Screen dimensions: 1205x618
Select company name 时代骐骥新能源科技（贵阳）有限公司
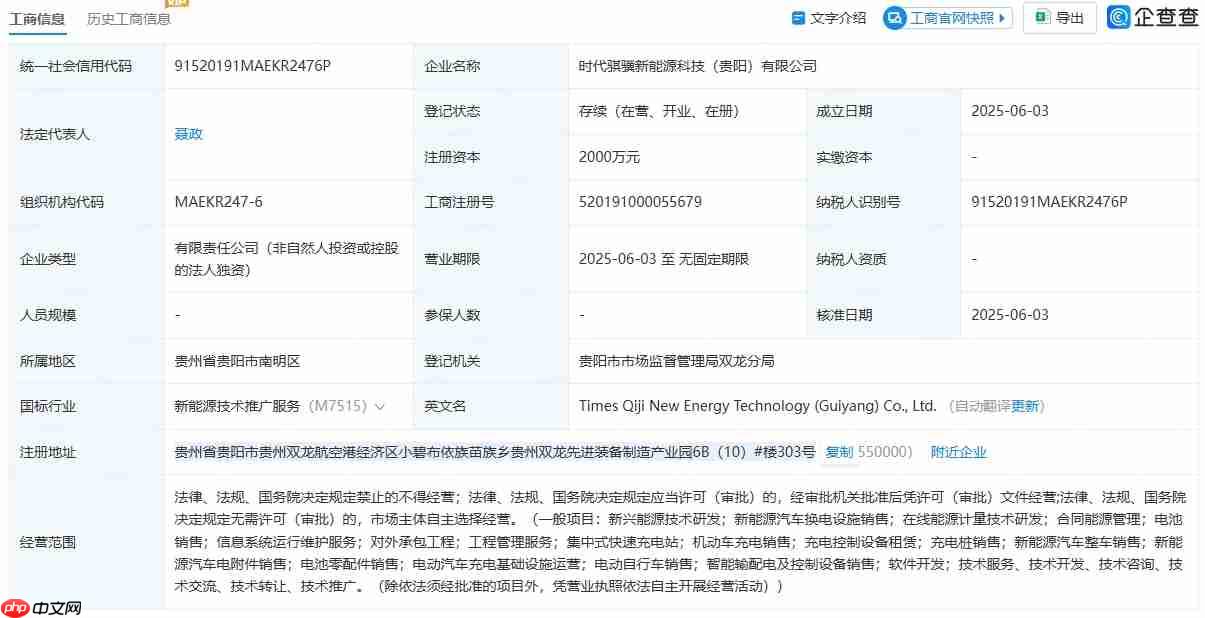coord(698,66)
